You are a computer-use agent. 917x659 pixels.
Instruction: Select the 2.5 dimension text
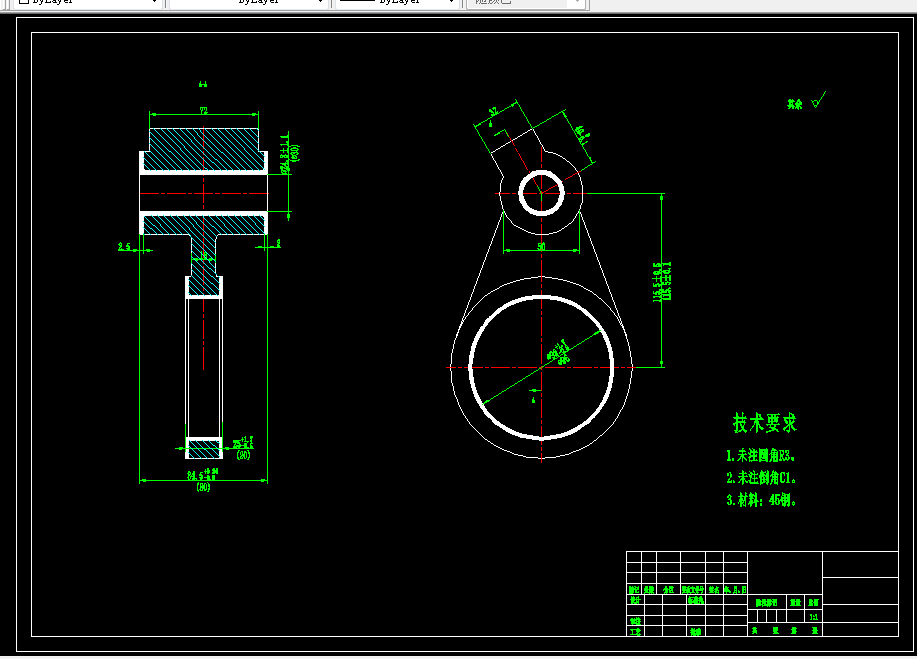pos(124,247)
